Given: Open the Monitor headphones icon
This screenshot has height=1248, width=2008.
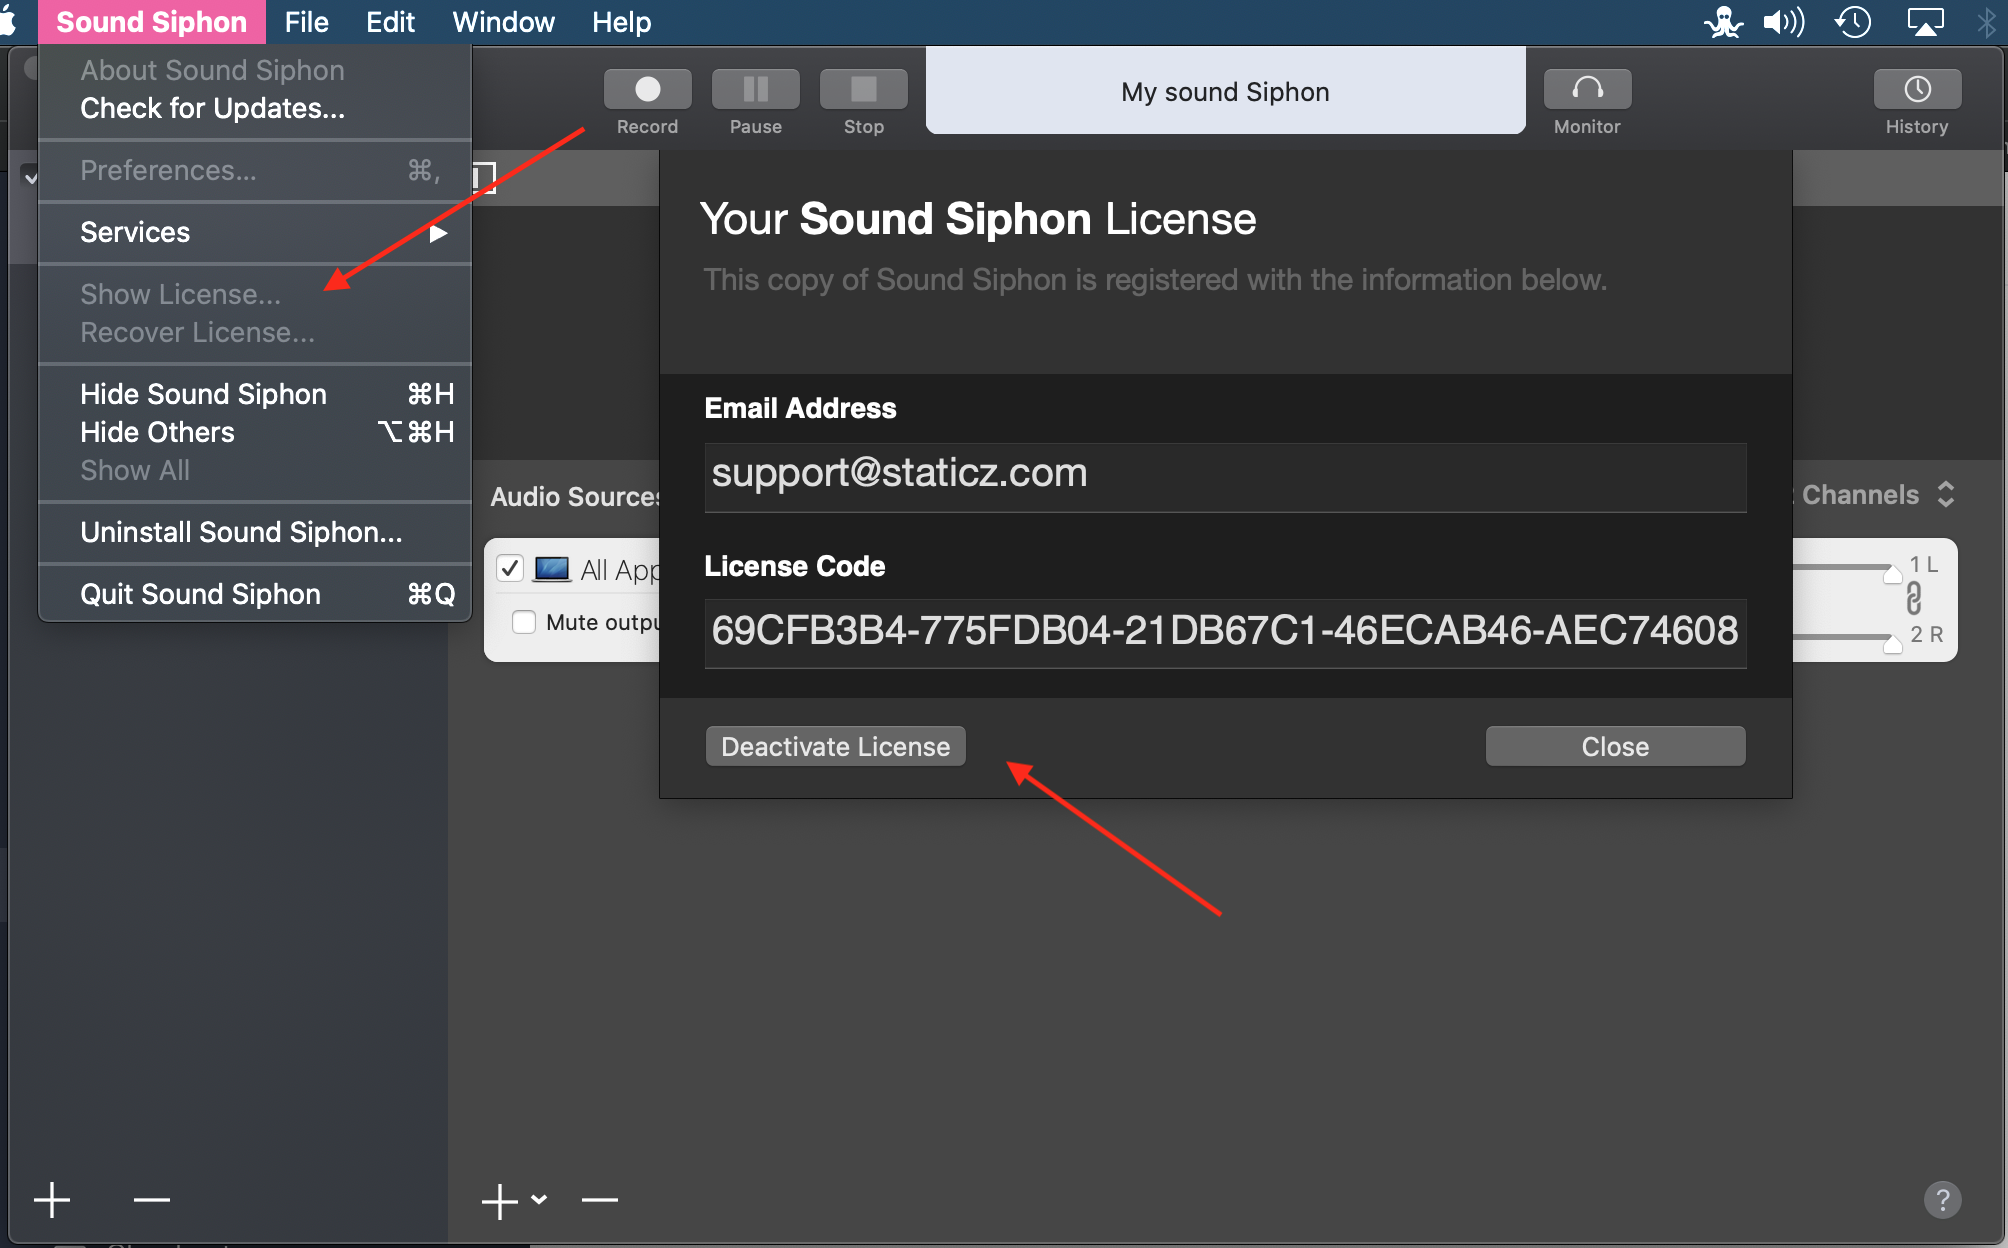Looking at the screenshot, I should 1587,90.
